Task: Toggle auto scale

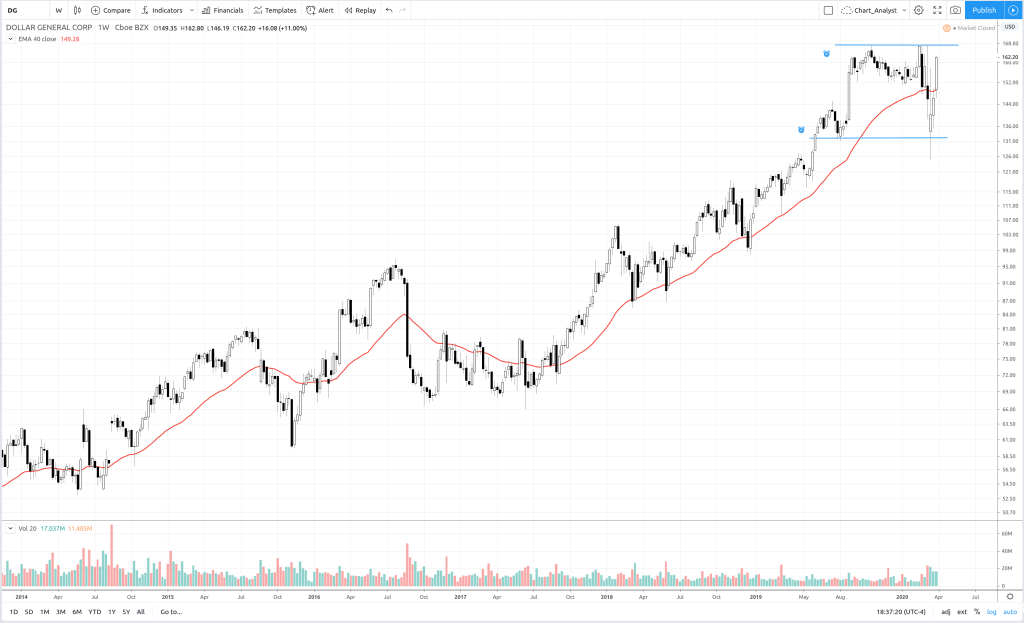Action: tap(1010, 611)
